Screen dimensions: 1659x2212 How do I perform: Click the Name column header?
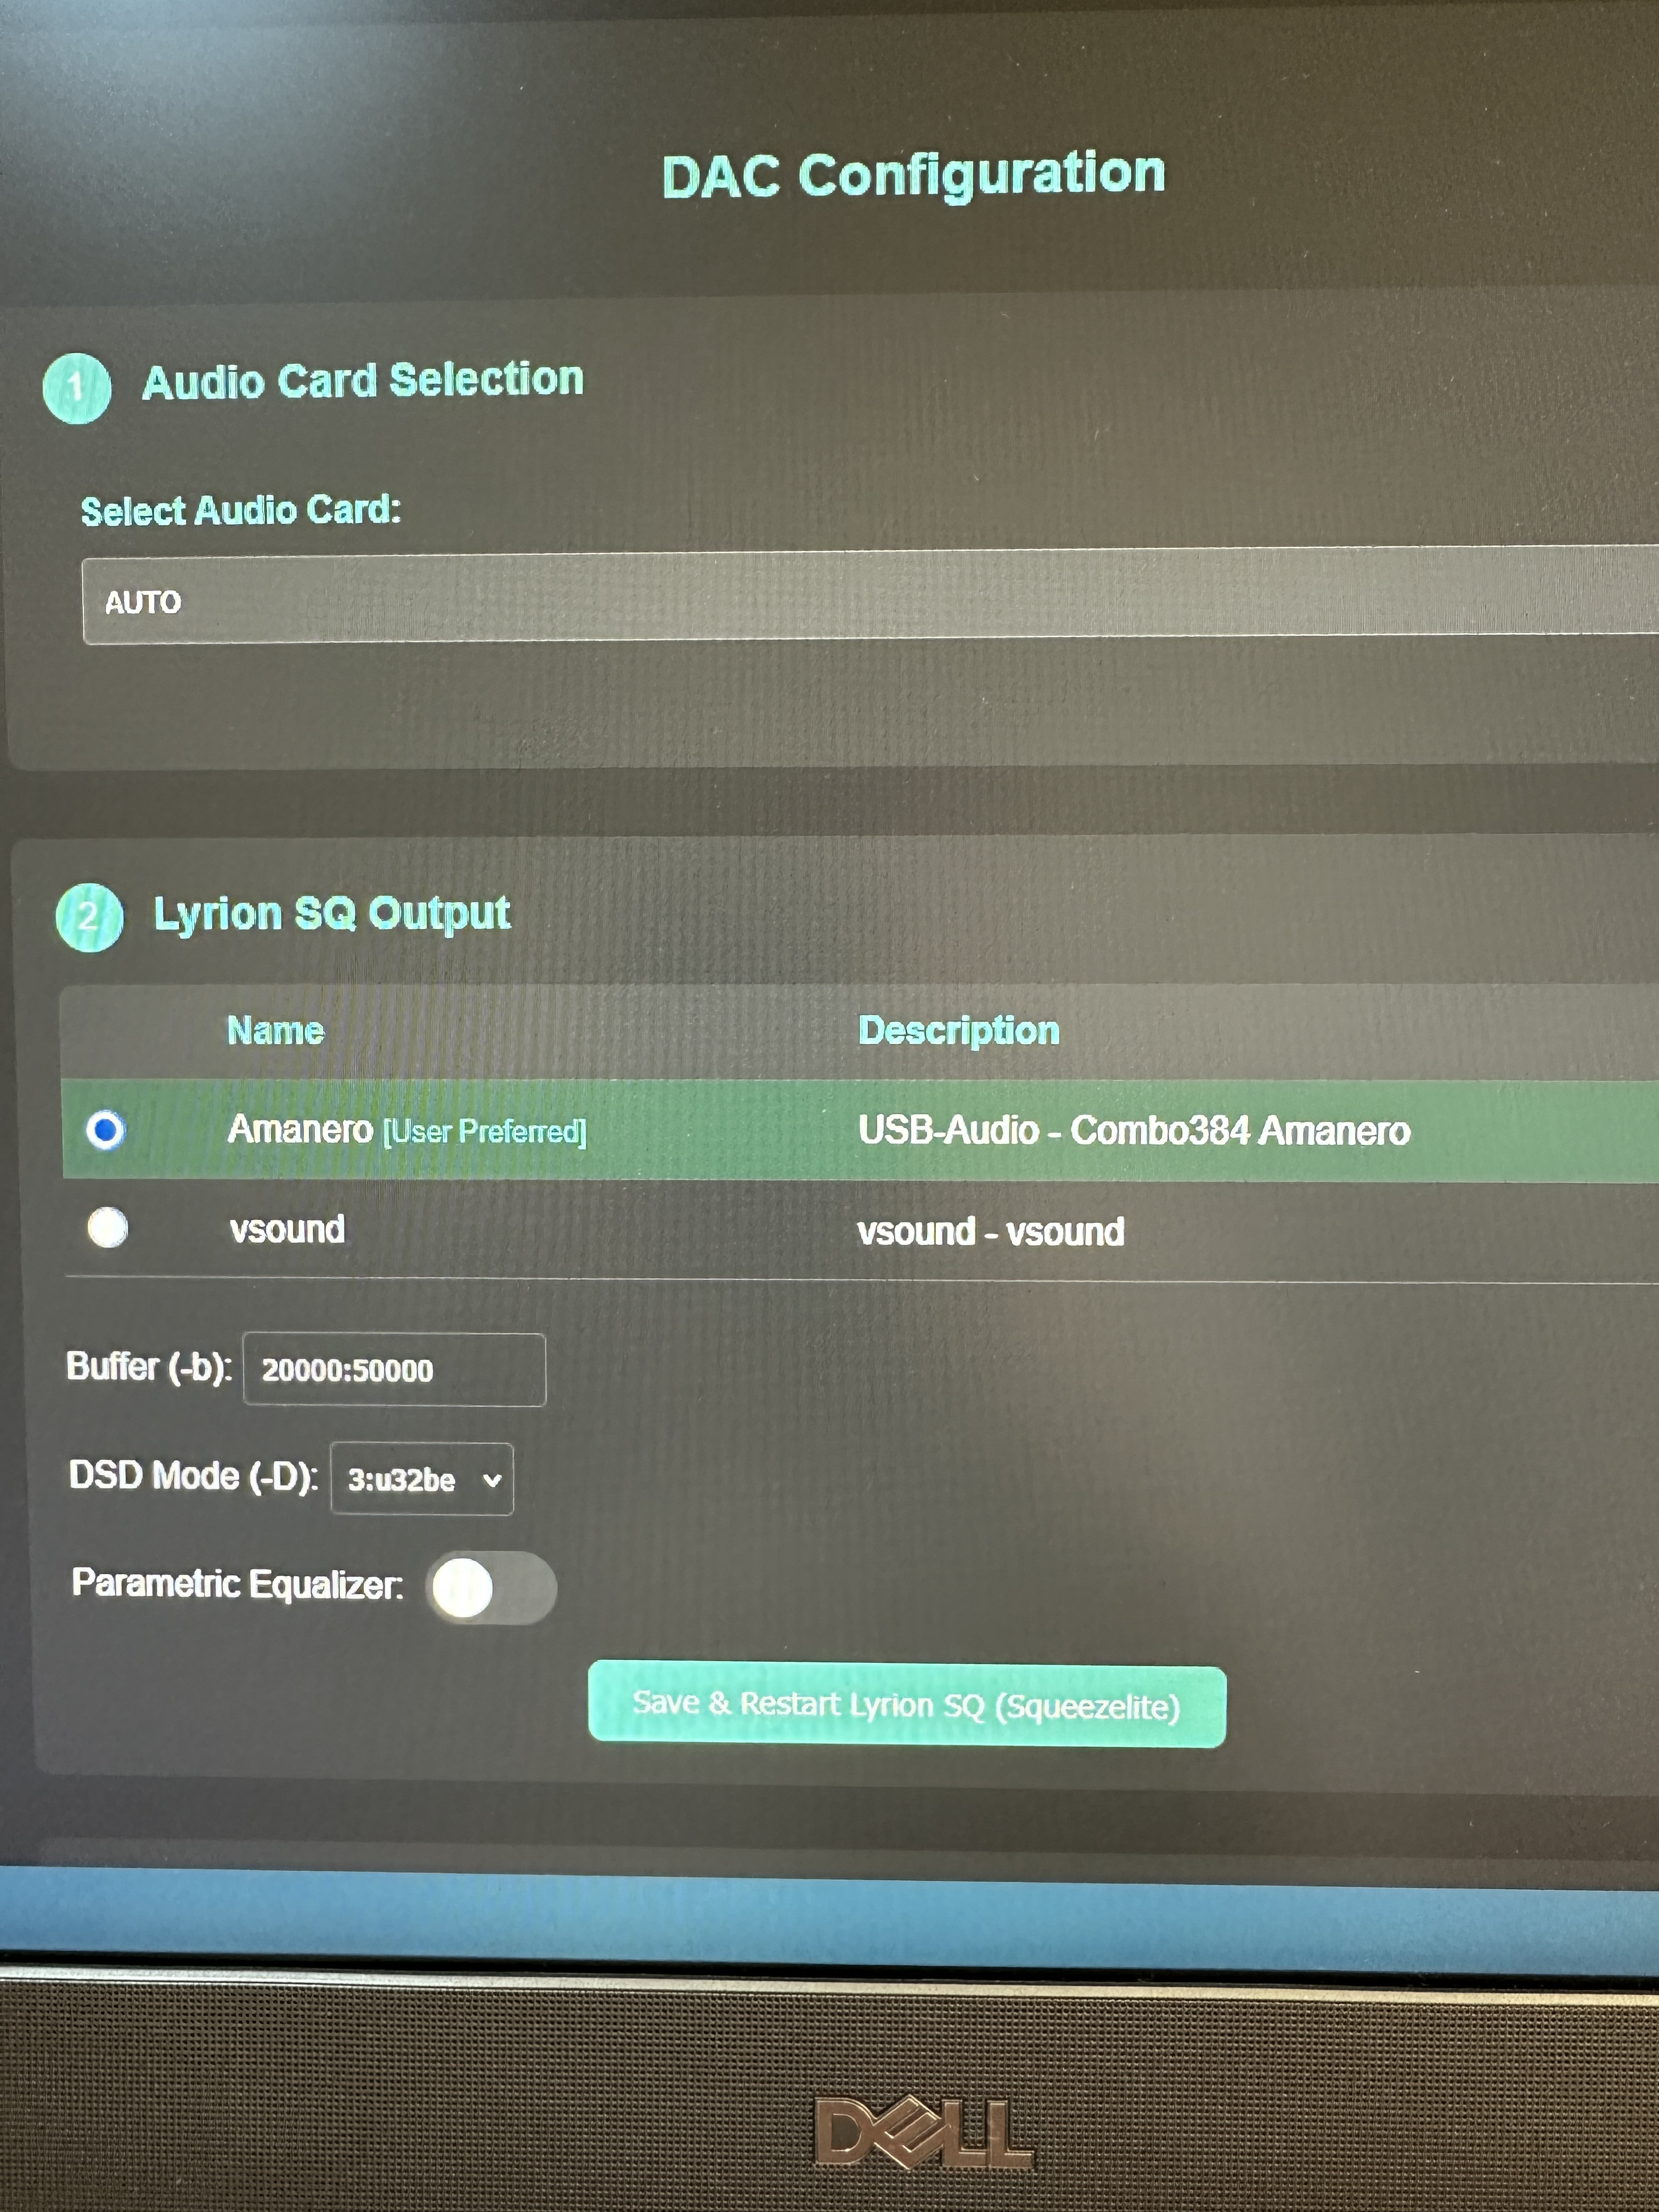tap(275, 1031)
